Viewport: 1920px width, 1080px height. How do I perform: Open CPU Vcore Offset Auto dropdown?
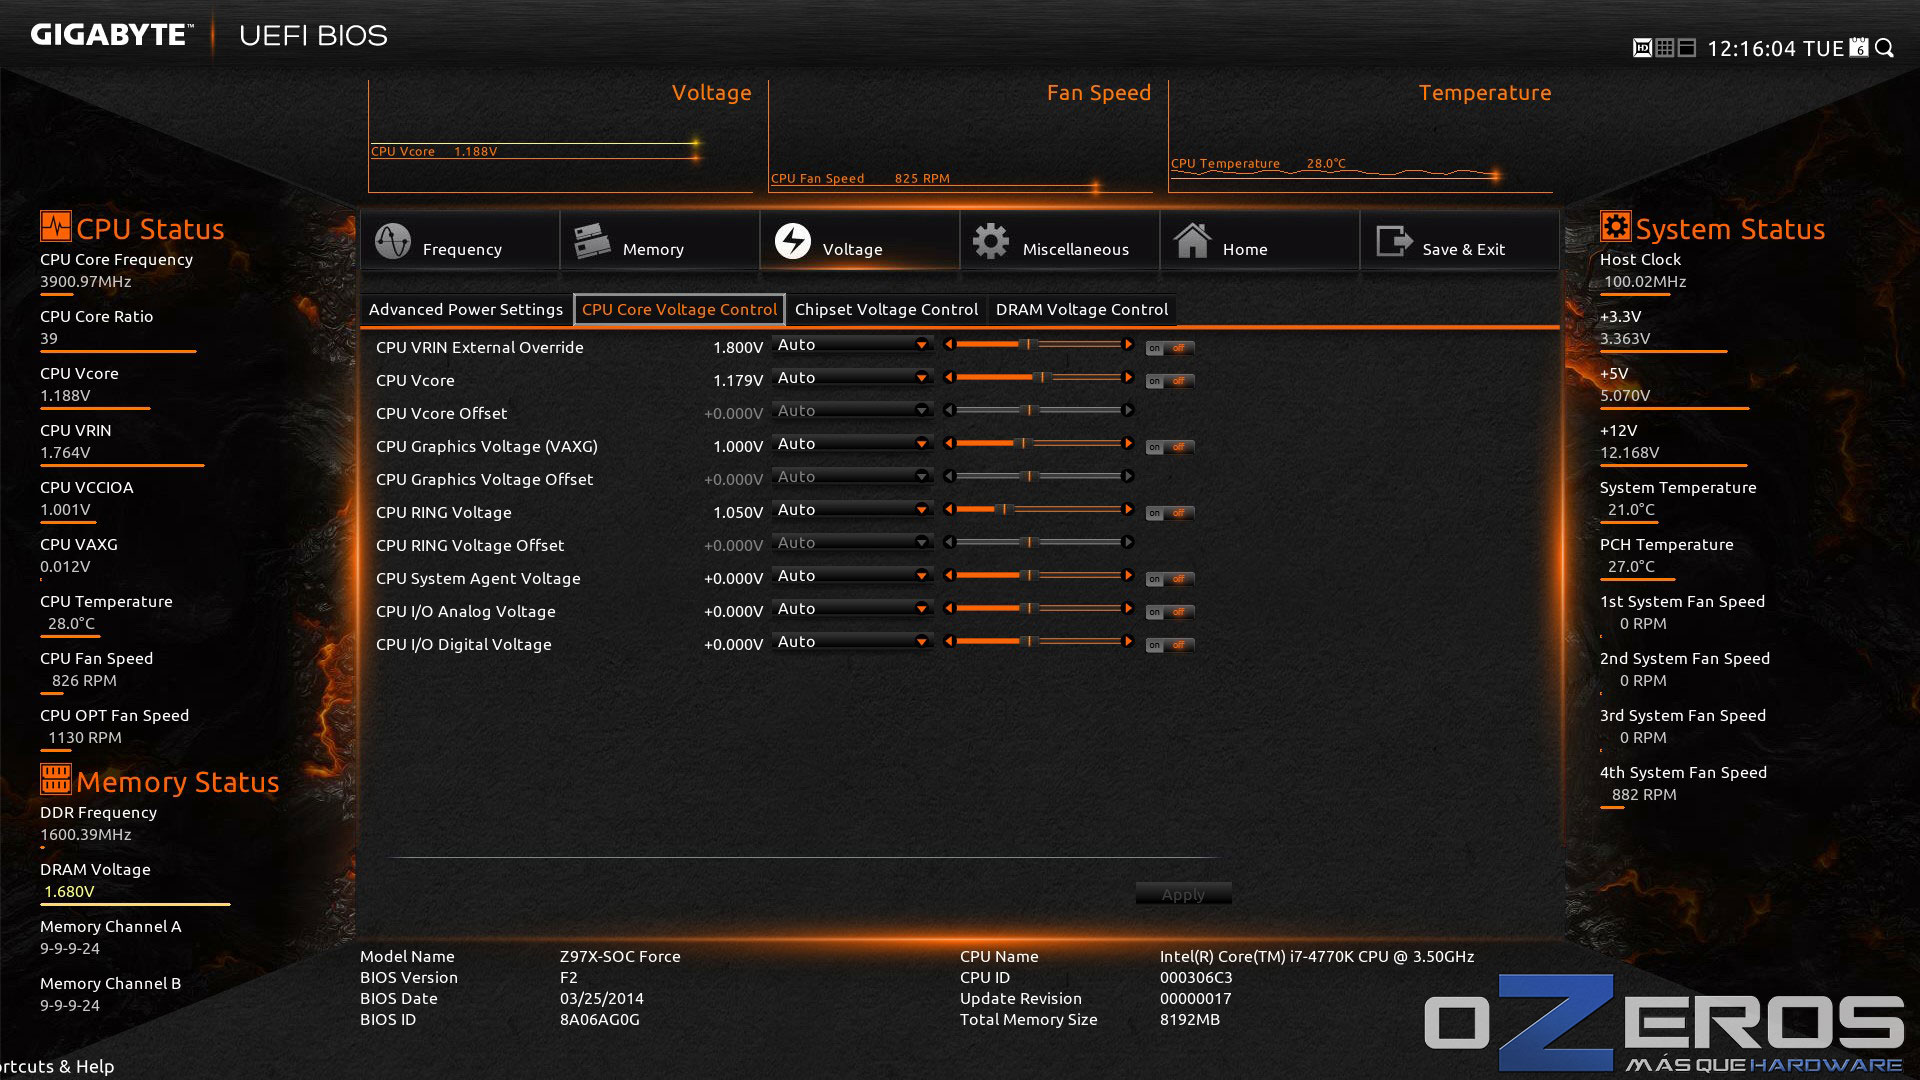click(x=852, y=411)
